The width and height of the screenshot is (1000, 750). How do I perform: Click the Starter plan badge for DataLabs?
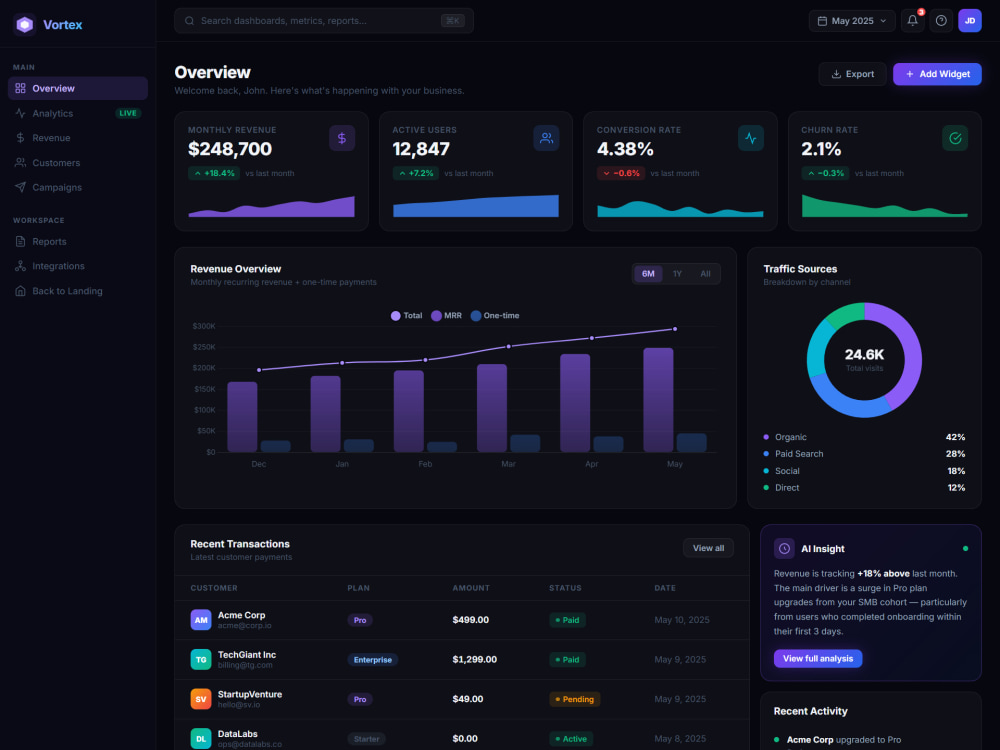click(367, 739)
